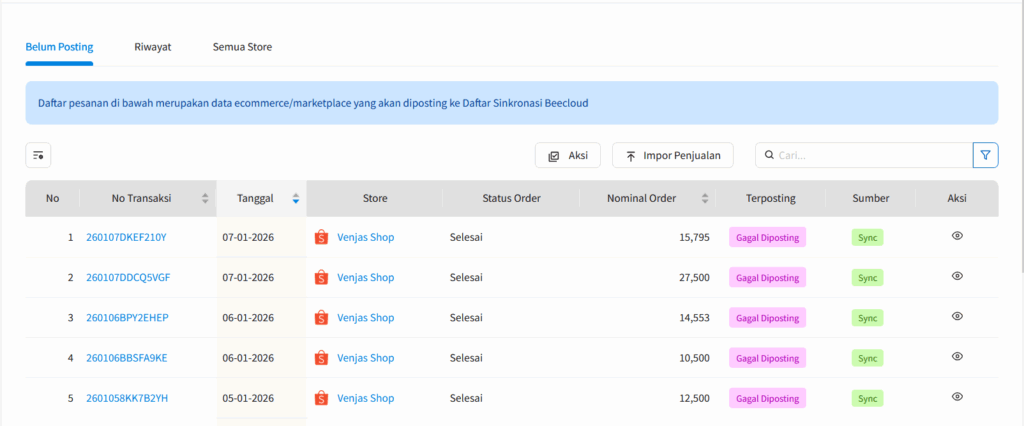This screenshot has width=1024, height=426.
Task: Click the Shopee icon in row 260106BBSFA9KE
Action: click(321, 358)
